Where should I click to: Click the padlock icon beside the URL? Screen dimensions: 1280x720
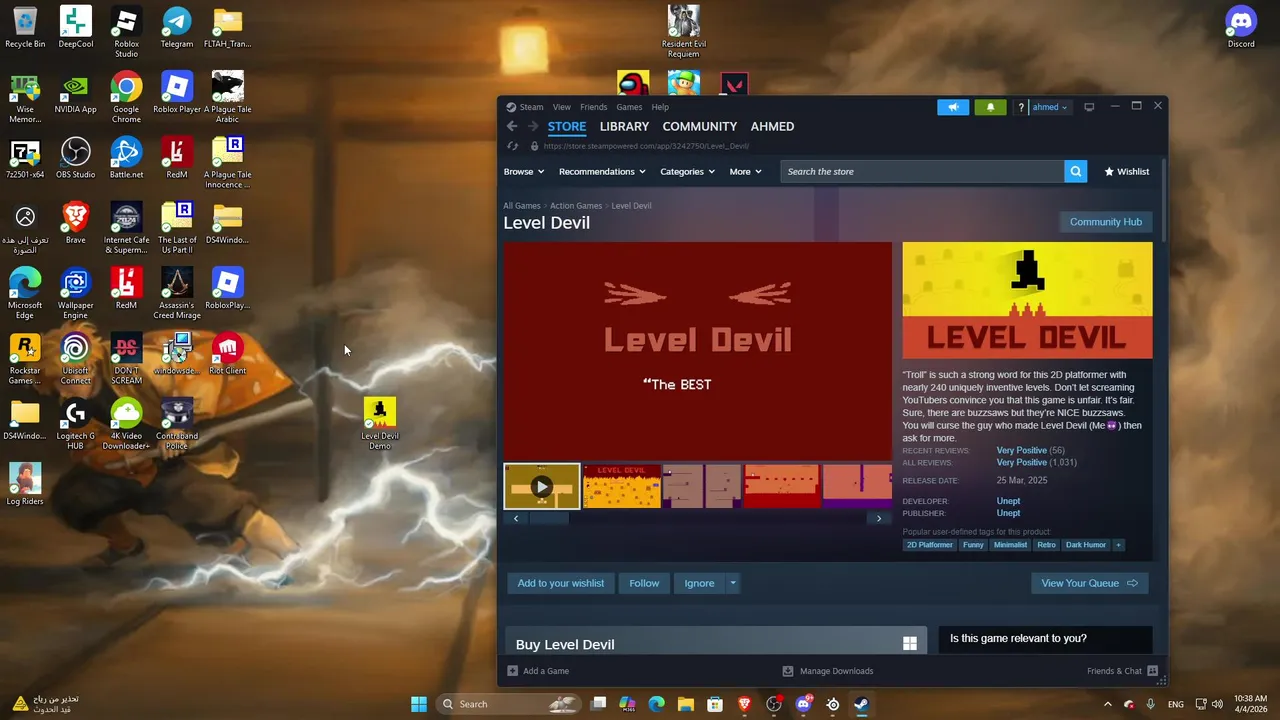pos(534,146)
